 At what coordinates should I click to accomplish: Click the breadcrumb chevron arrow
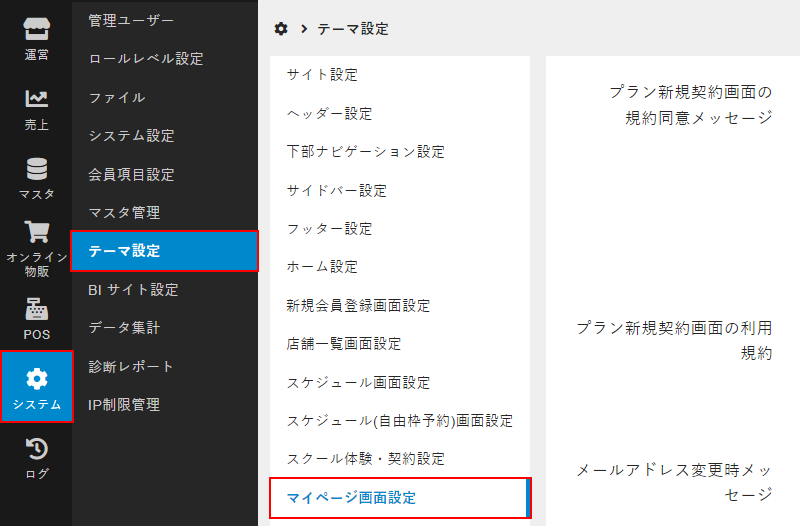tap(304, 29)
